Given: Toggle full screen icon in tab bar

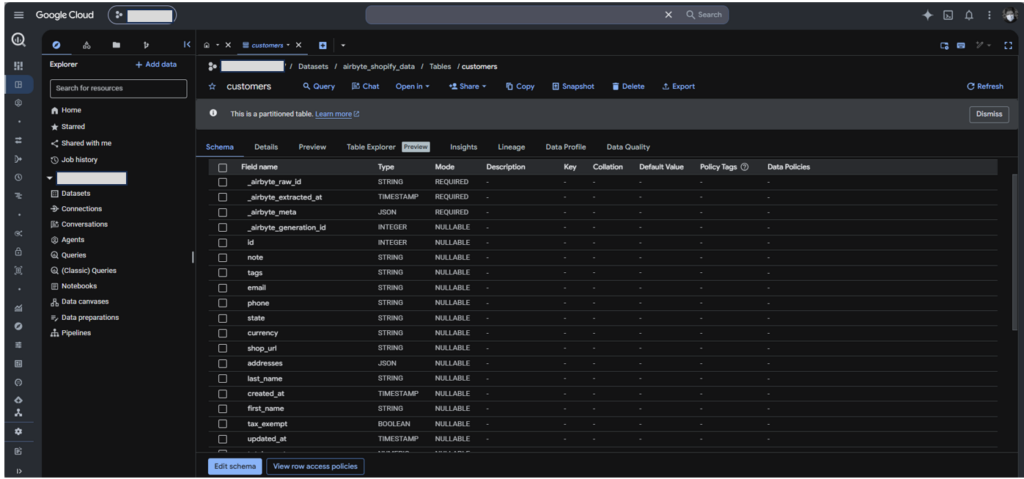Looking at the screenshot, I should 1008,45.
